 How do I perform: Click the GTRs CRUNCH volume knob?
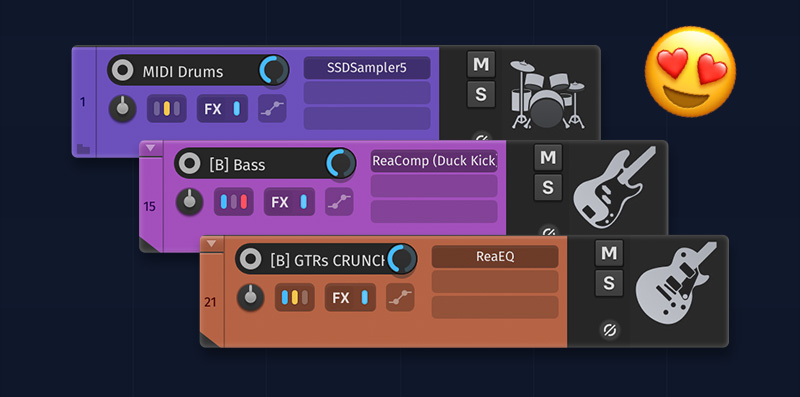(402, 259)
